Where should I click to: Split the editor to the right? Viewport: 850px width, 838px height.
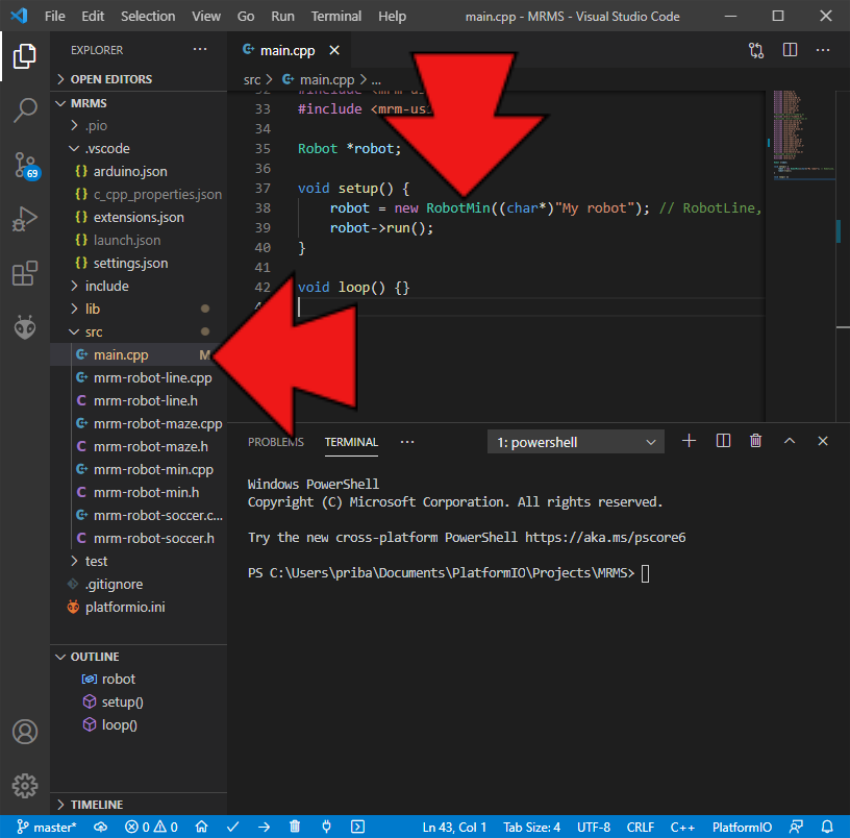[x=790, y=50]
